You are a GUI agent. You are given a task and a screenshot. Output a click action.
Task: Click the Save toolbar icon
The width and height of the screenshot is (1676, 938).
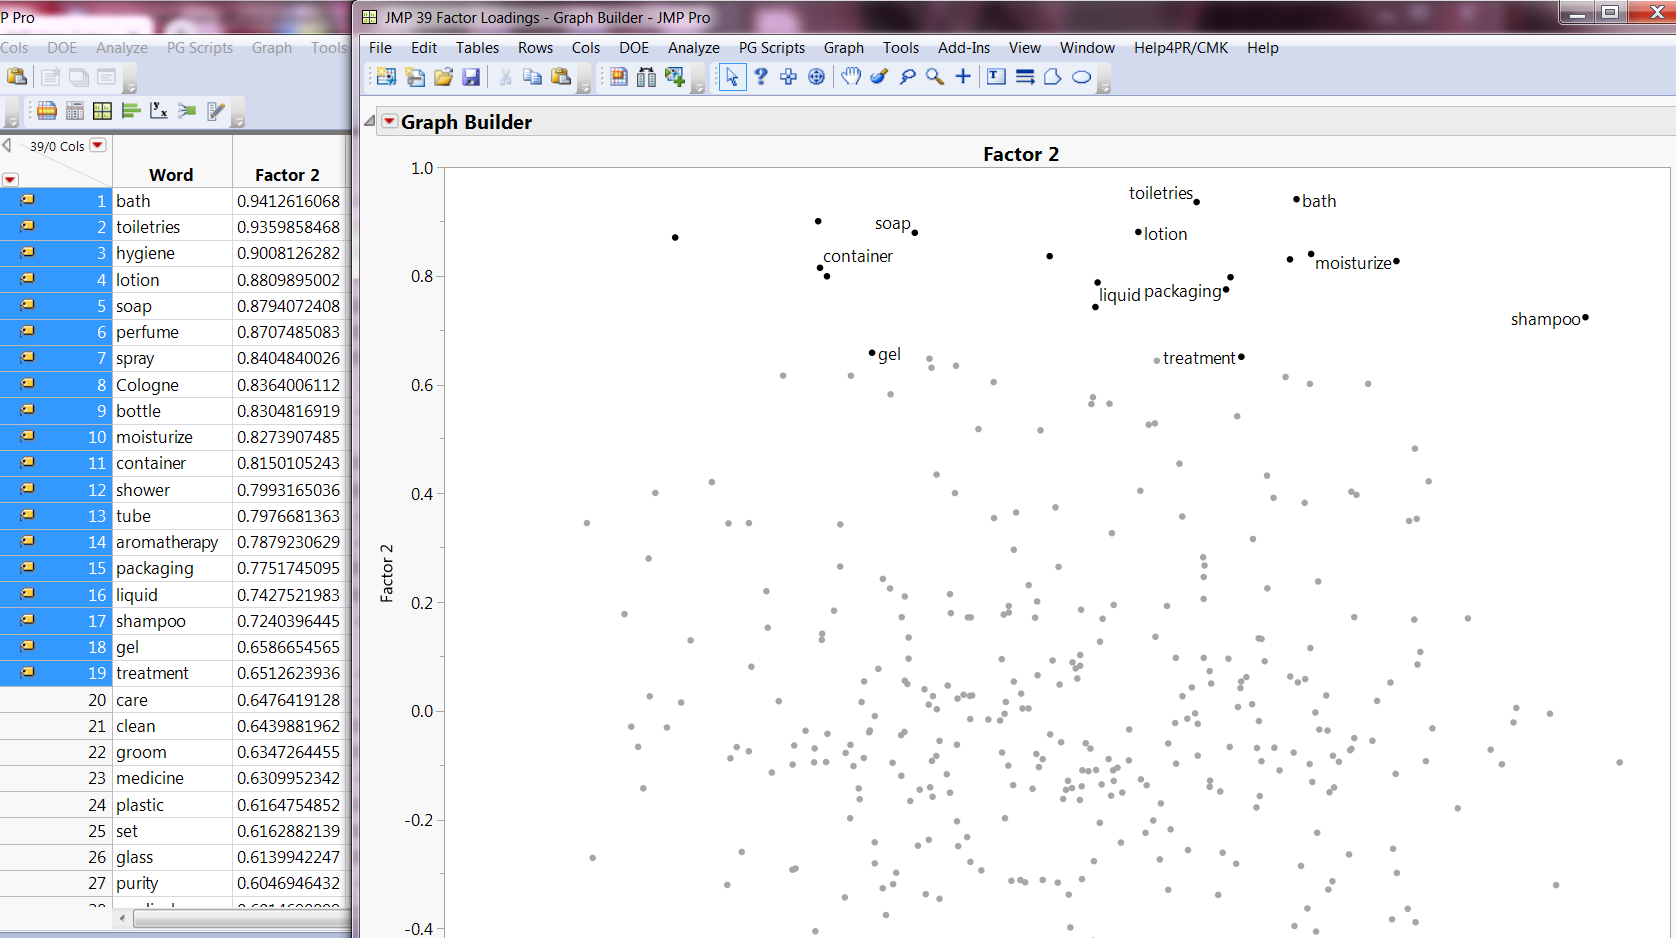coord(471,76)
